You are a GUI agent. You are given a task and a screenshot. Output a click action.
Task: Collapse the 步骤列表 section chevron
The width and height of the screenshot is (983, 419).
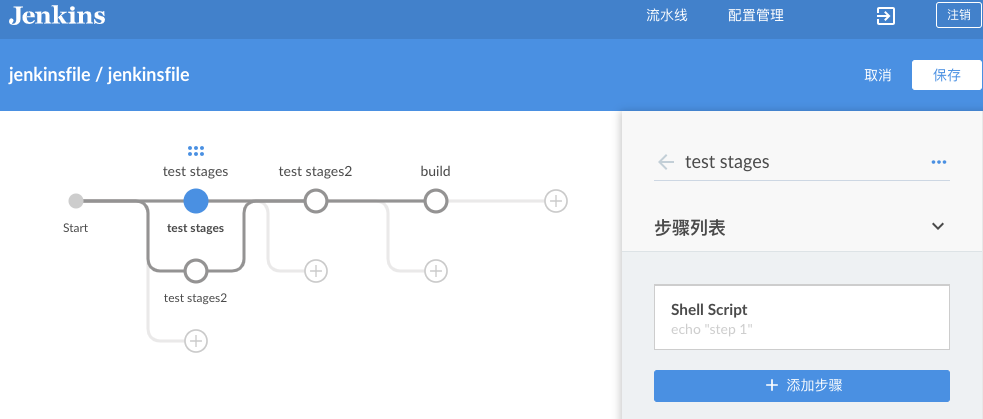coord(938,226)
